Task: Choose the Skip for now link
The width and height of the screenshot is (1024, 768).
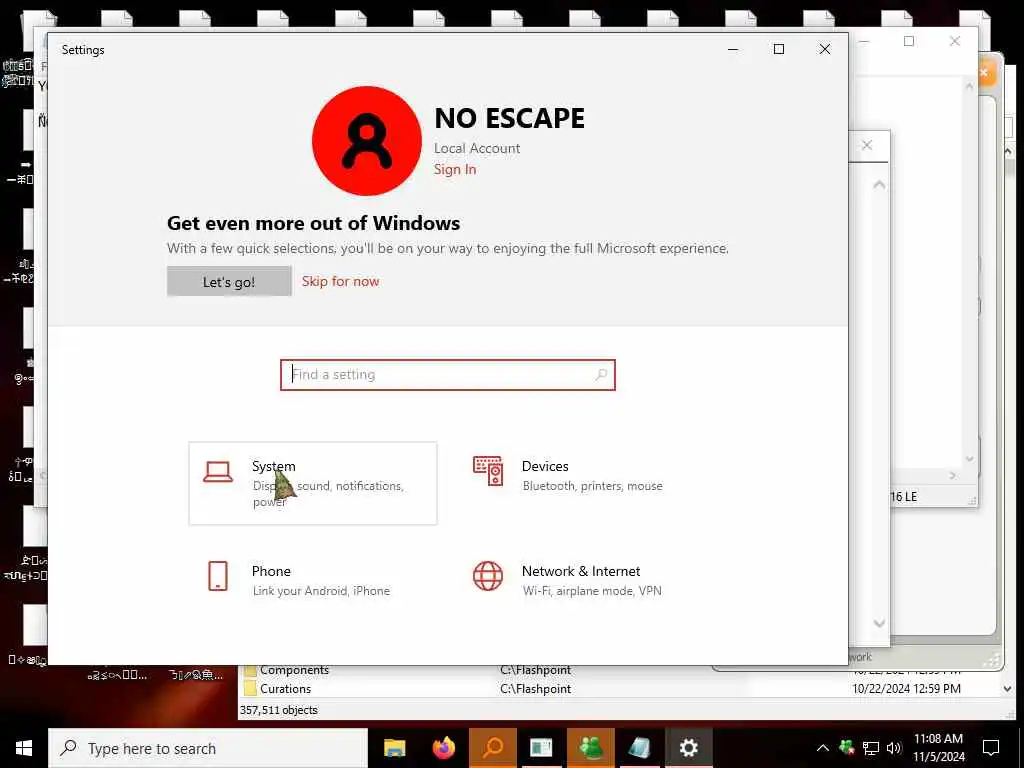Action: click(340, 281)
